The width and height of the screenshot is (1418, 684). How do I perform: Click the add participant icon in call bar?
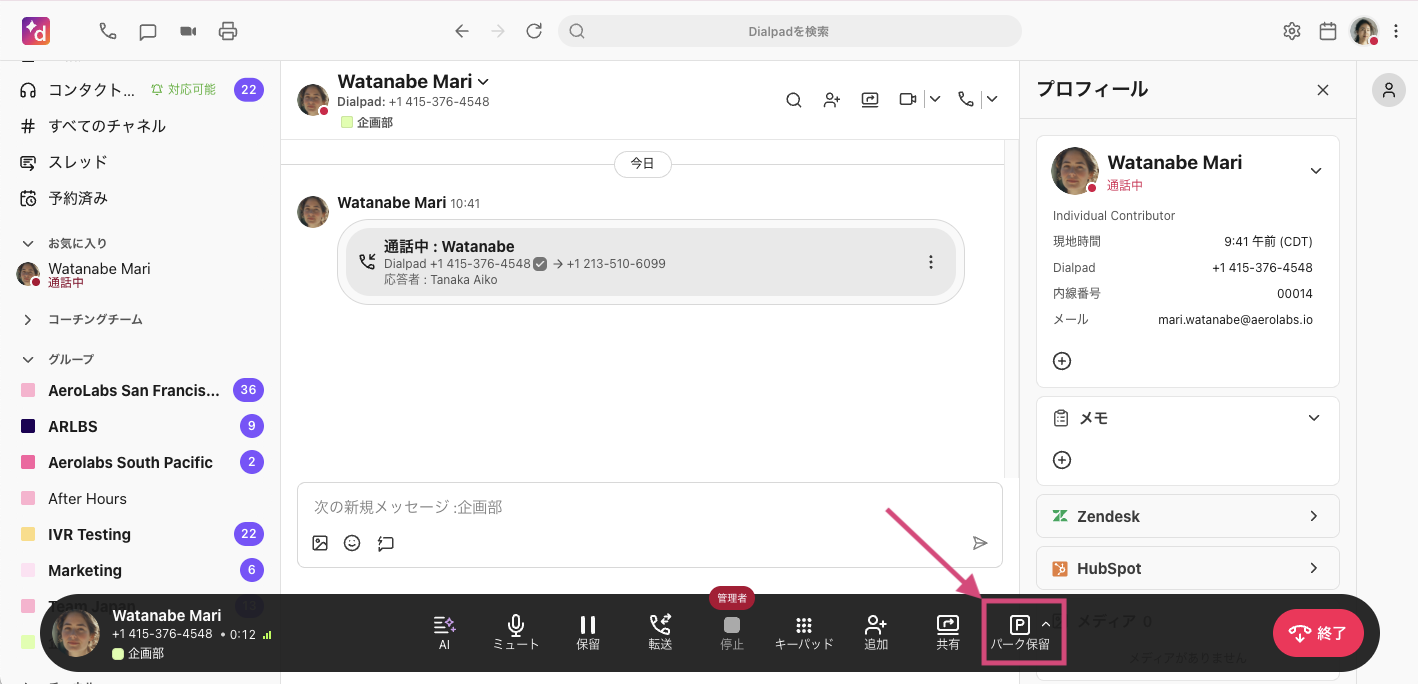pyautogui.click(x=876, y=632)
